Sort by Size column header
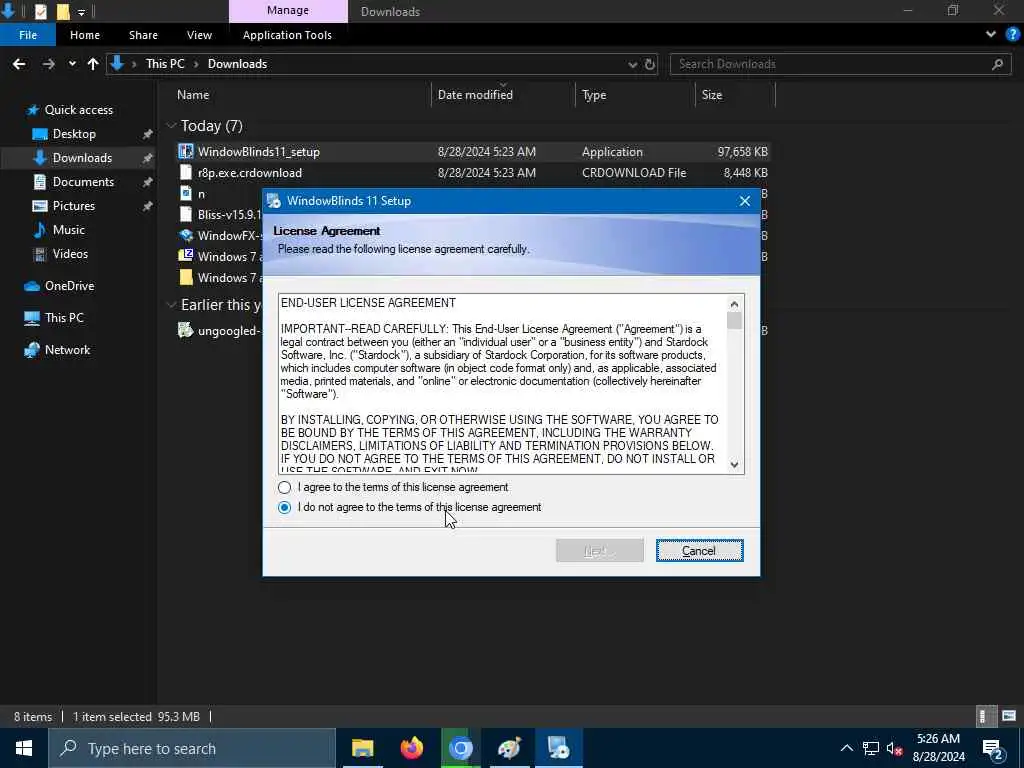 712,95
